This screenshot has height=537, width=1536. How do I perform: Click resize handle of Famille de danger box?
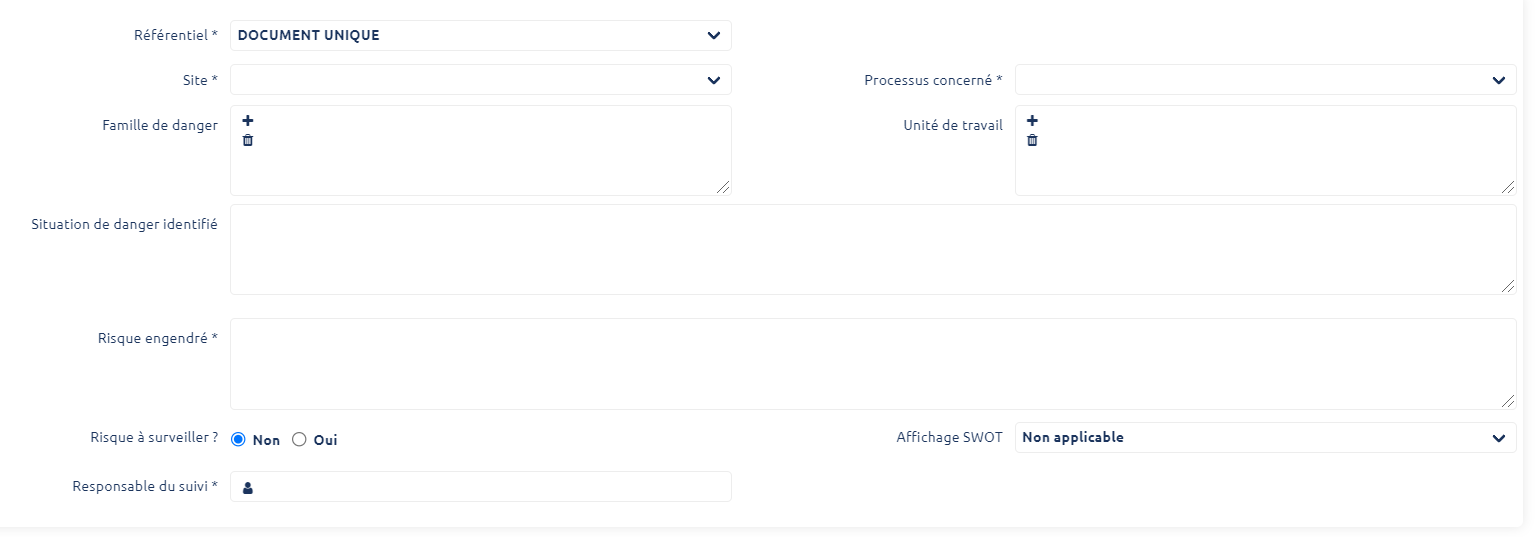point(723,187)
